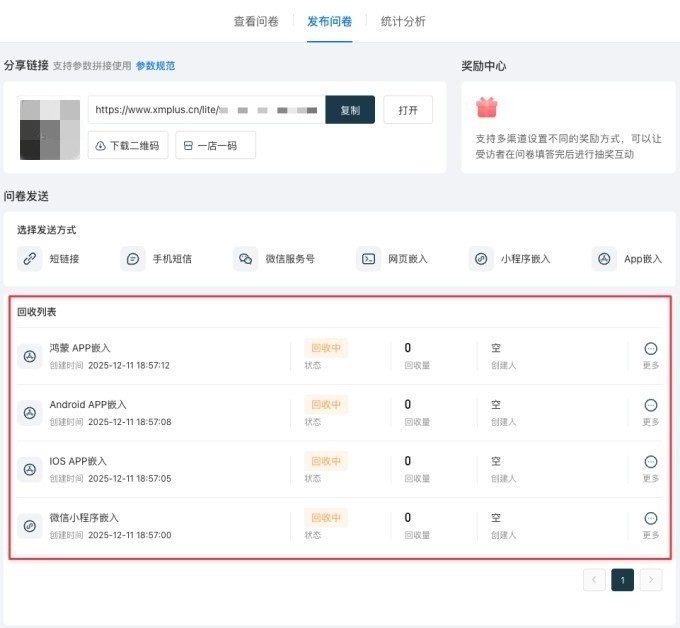Open the IOS APP嵌入 entry
Image resolution: width=680 pixels, height=628 pixels.
(x=78, y=461)
